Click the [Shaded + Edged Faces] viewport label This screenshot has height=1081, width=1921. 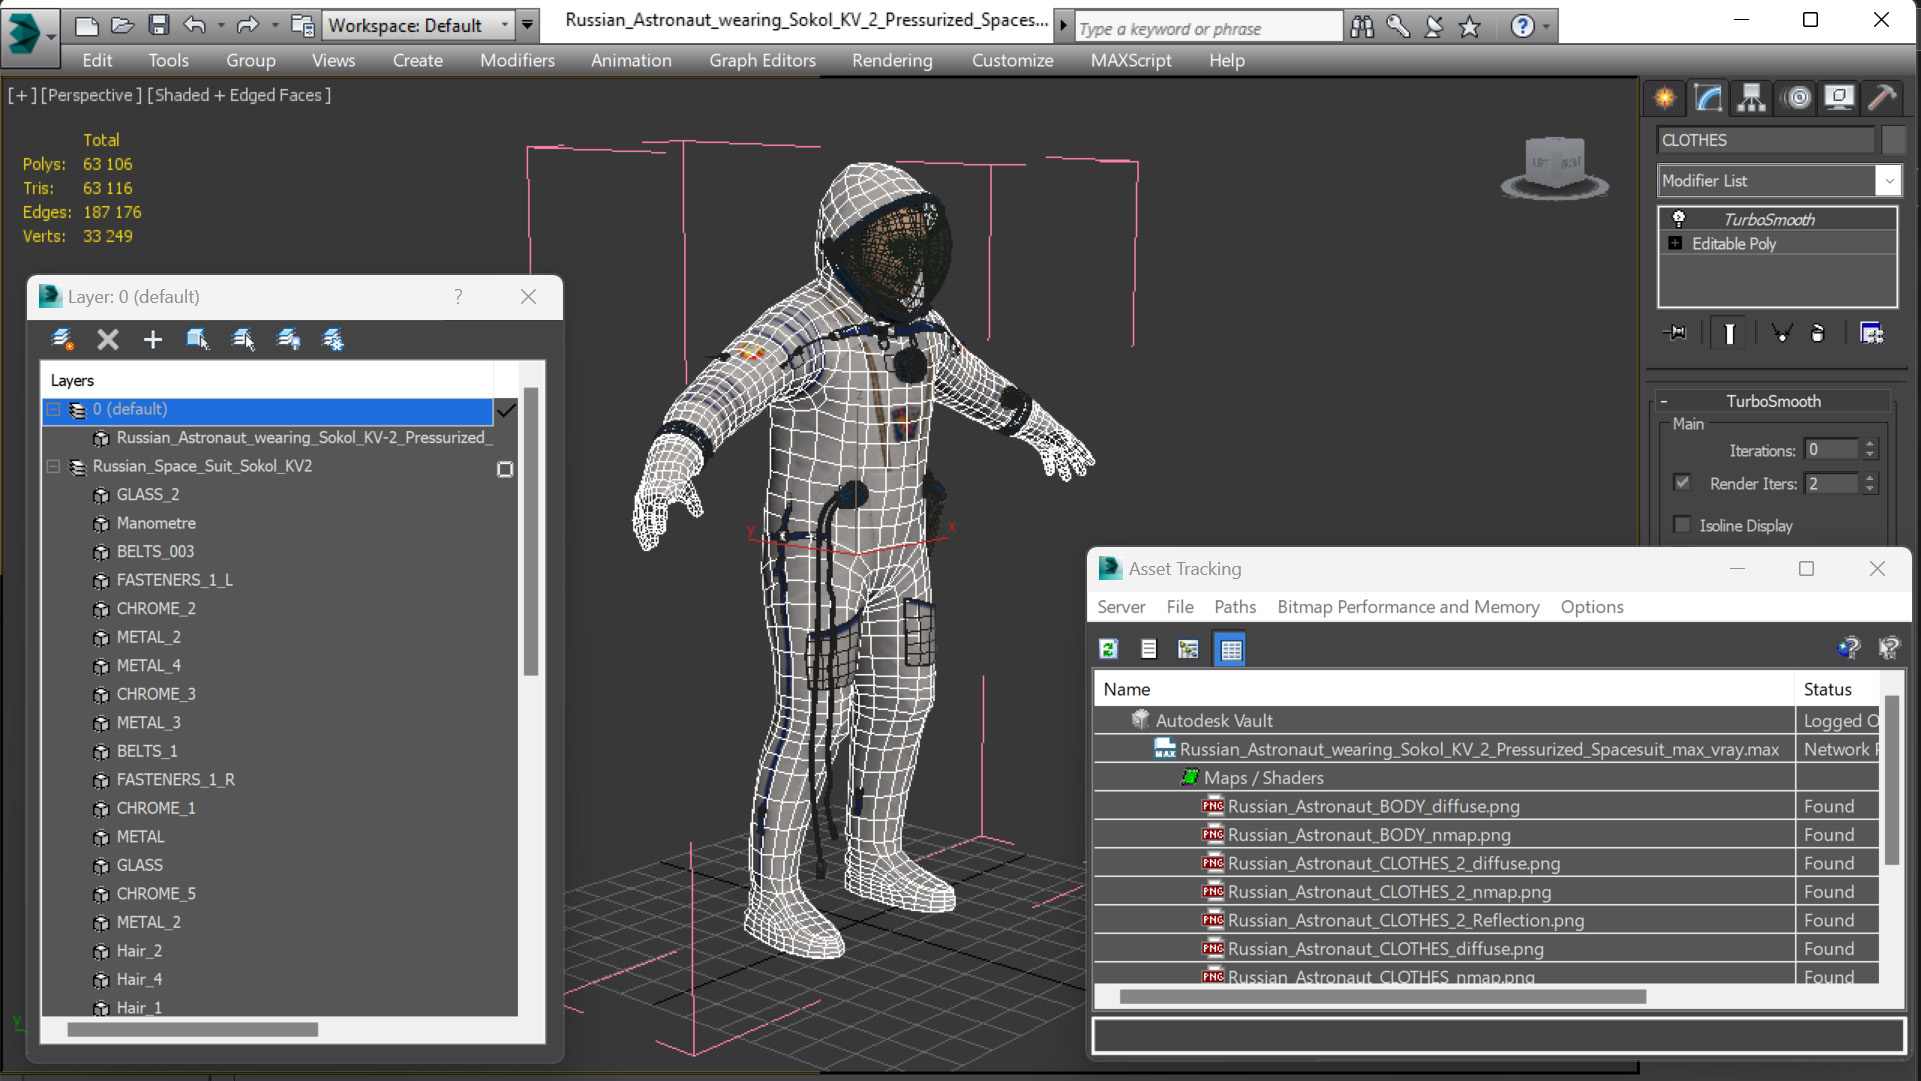239,95
